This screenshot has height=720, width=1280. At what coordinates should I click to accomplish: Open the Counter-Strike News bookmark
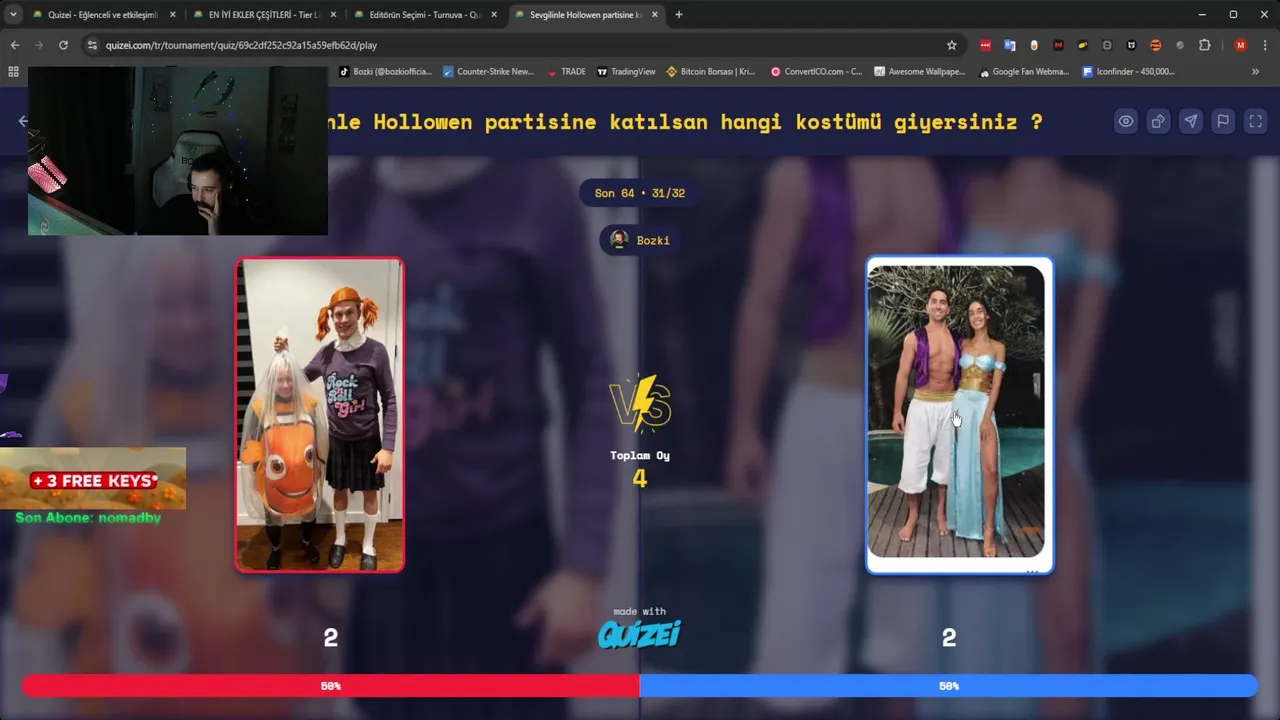[x=488, y=72]
